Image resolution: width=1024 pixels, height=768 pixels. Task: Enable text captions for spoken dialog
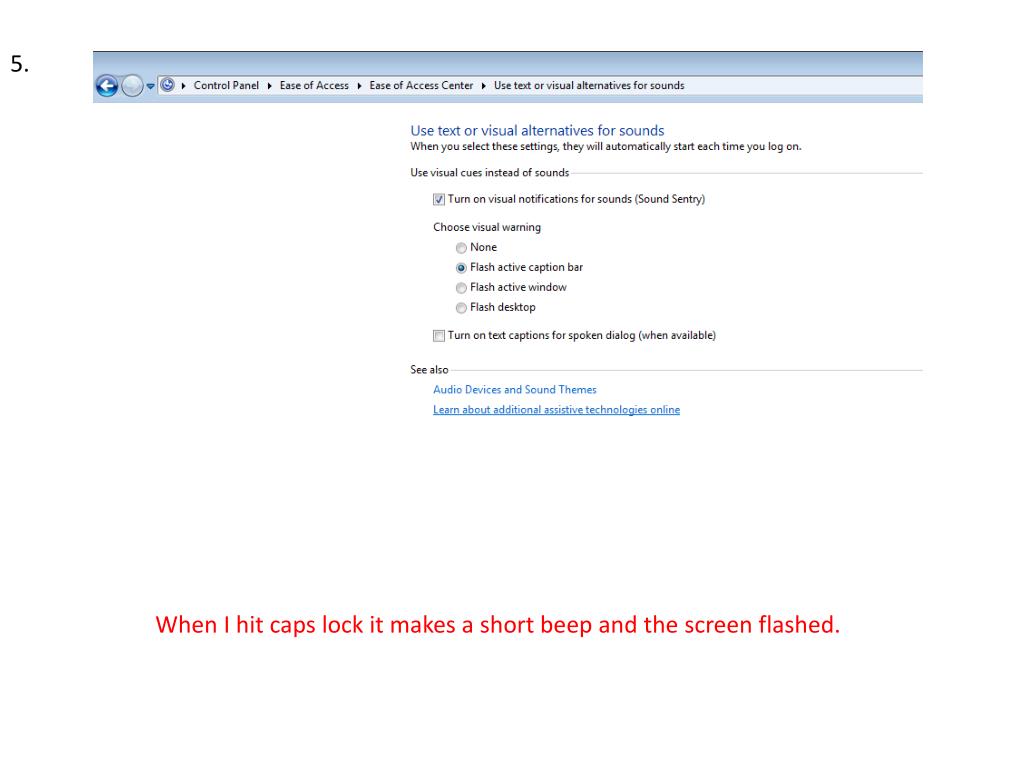click(439, 336)
